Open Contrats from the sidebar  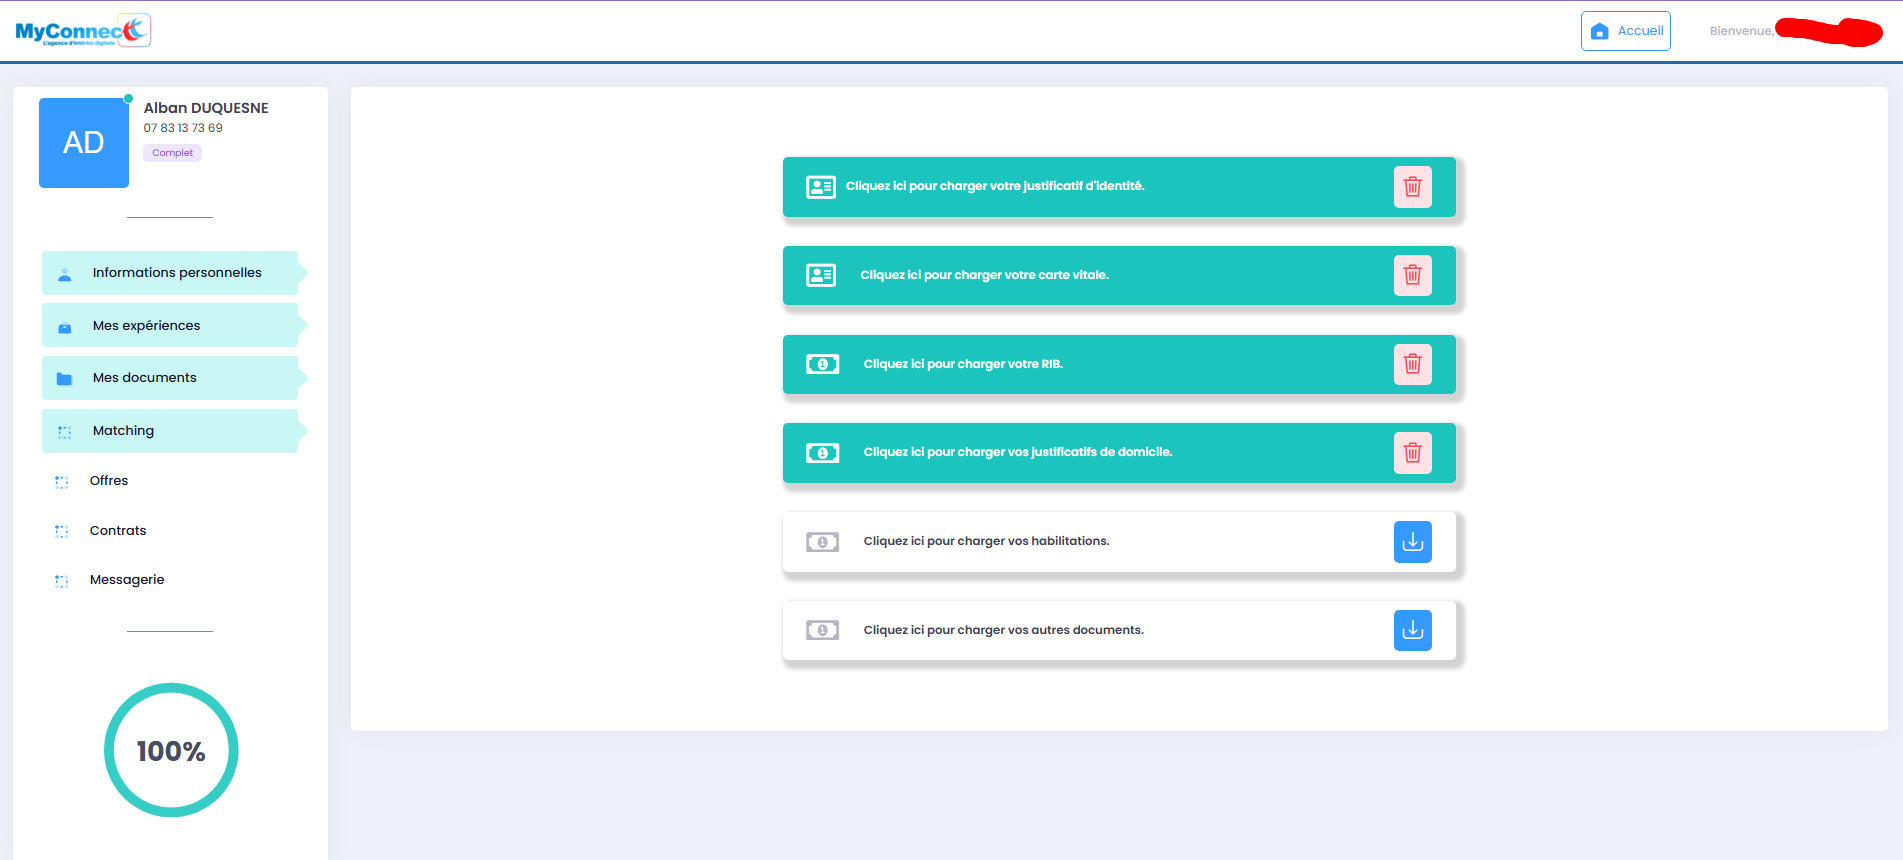click(118, 531)
